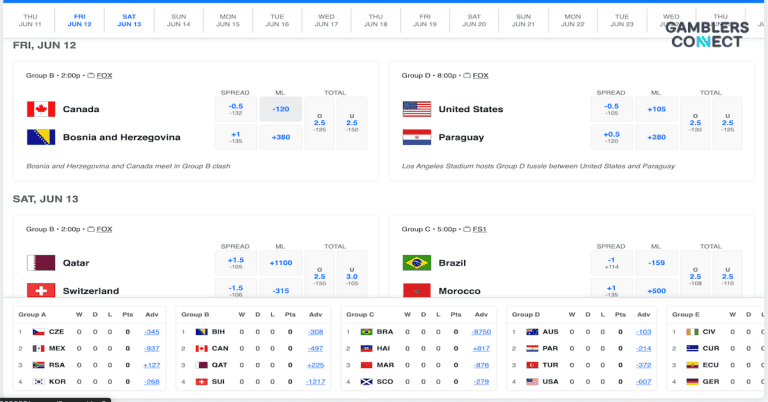Go to MON JUN 22 date tab
The width and height of the screenshot is (768, 402).
[573, 20]
